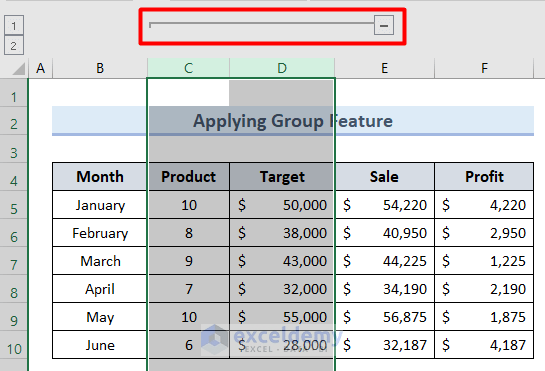Click the May cell

click(100, 317)
